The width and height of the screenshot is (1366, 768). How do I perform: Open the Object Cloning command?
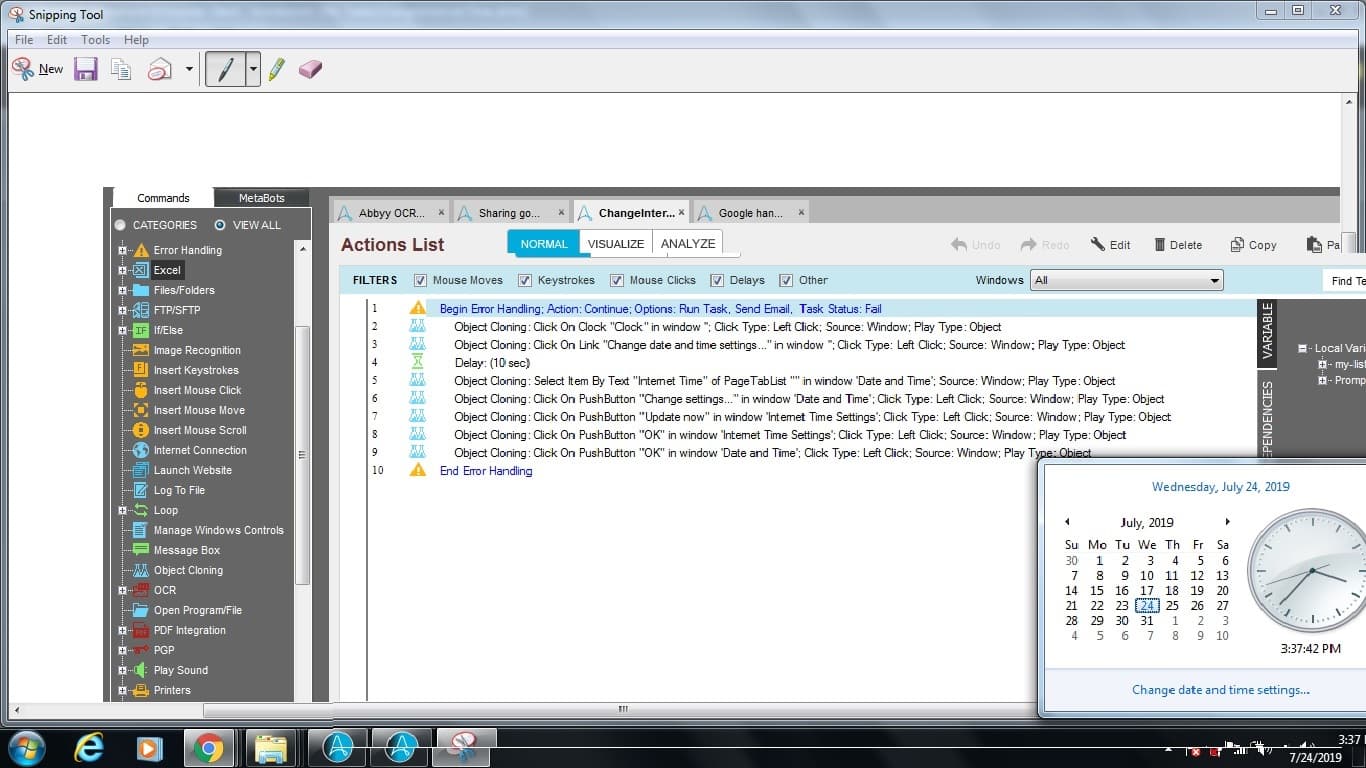pos(188,570)
